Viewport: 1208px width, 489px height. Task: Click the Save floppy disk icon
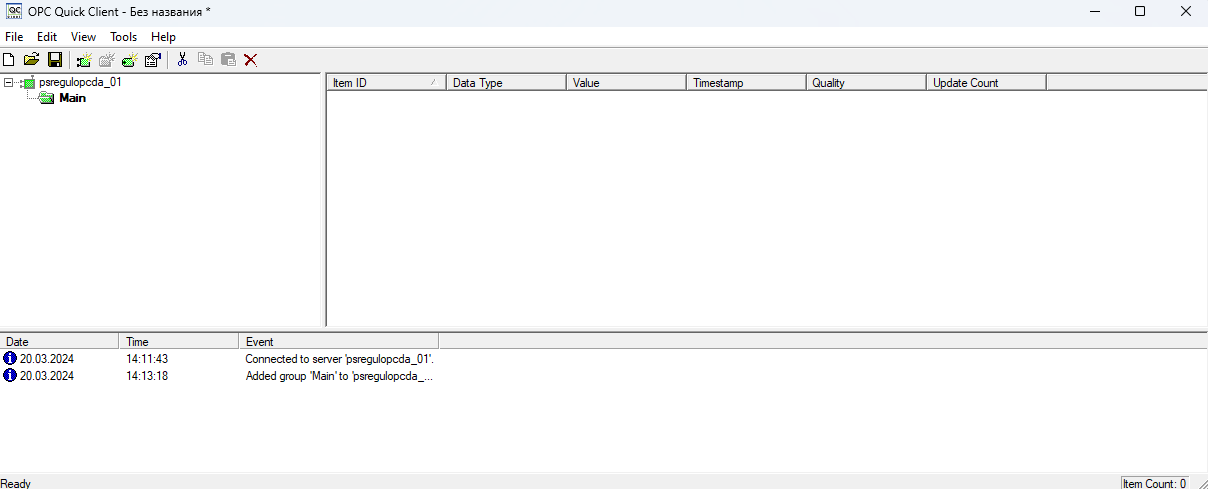55,60
